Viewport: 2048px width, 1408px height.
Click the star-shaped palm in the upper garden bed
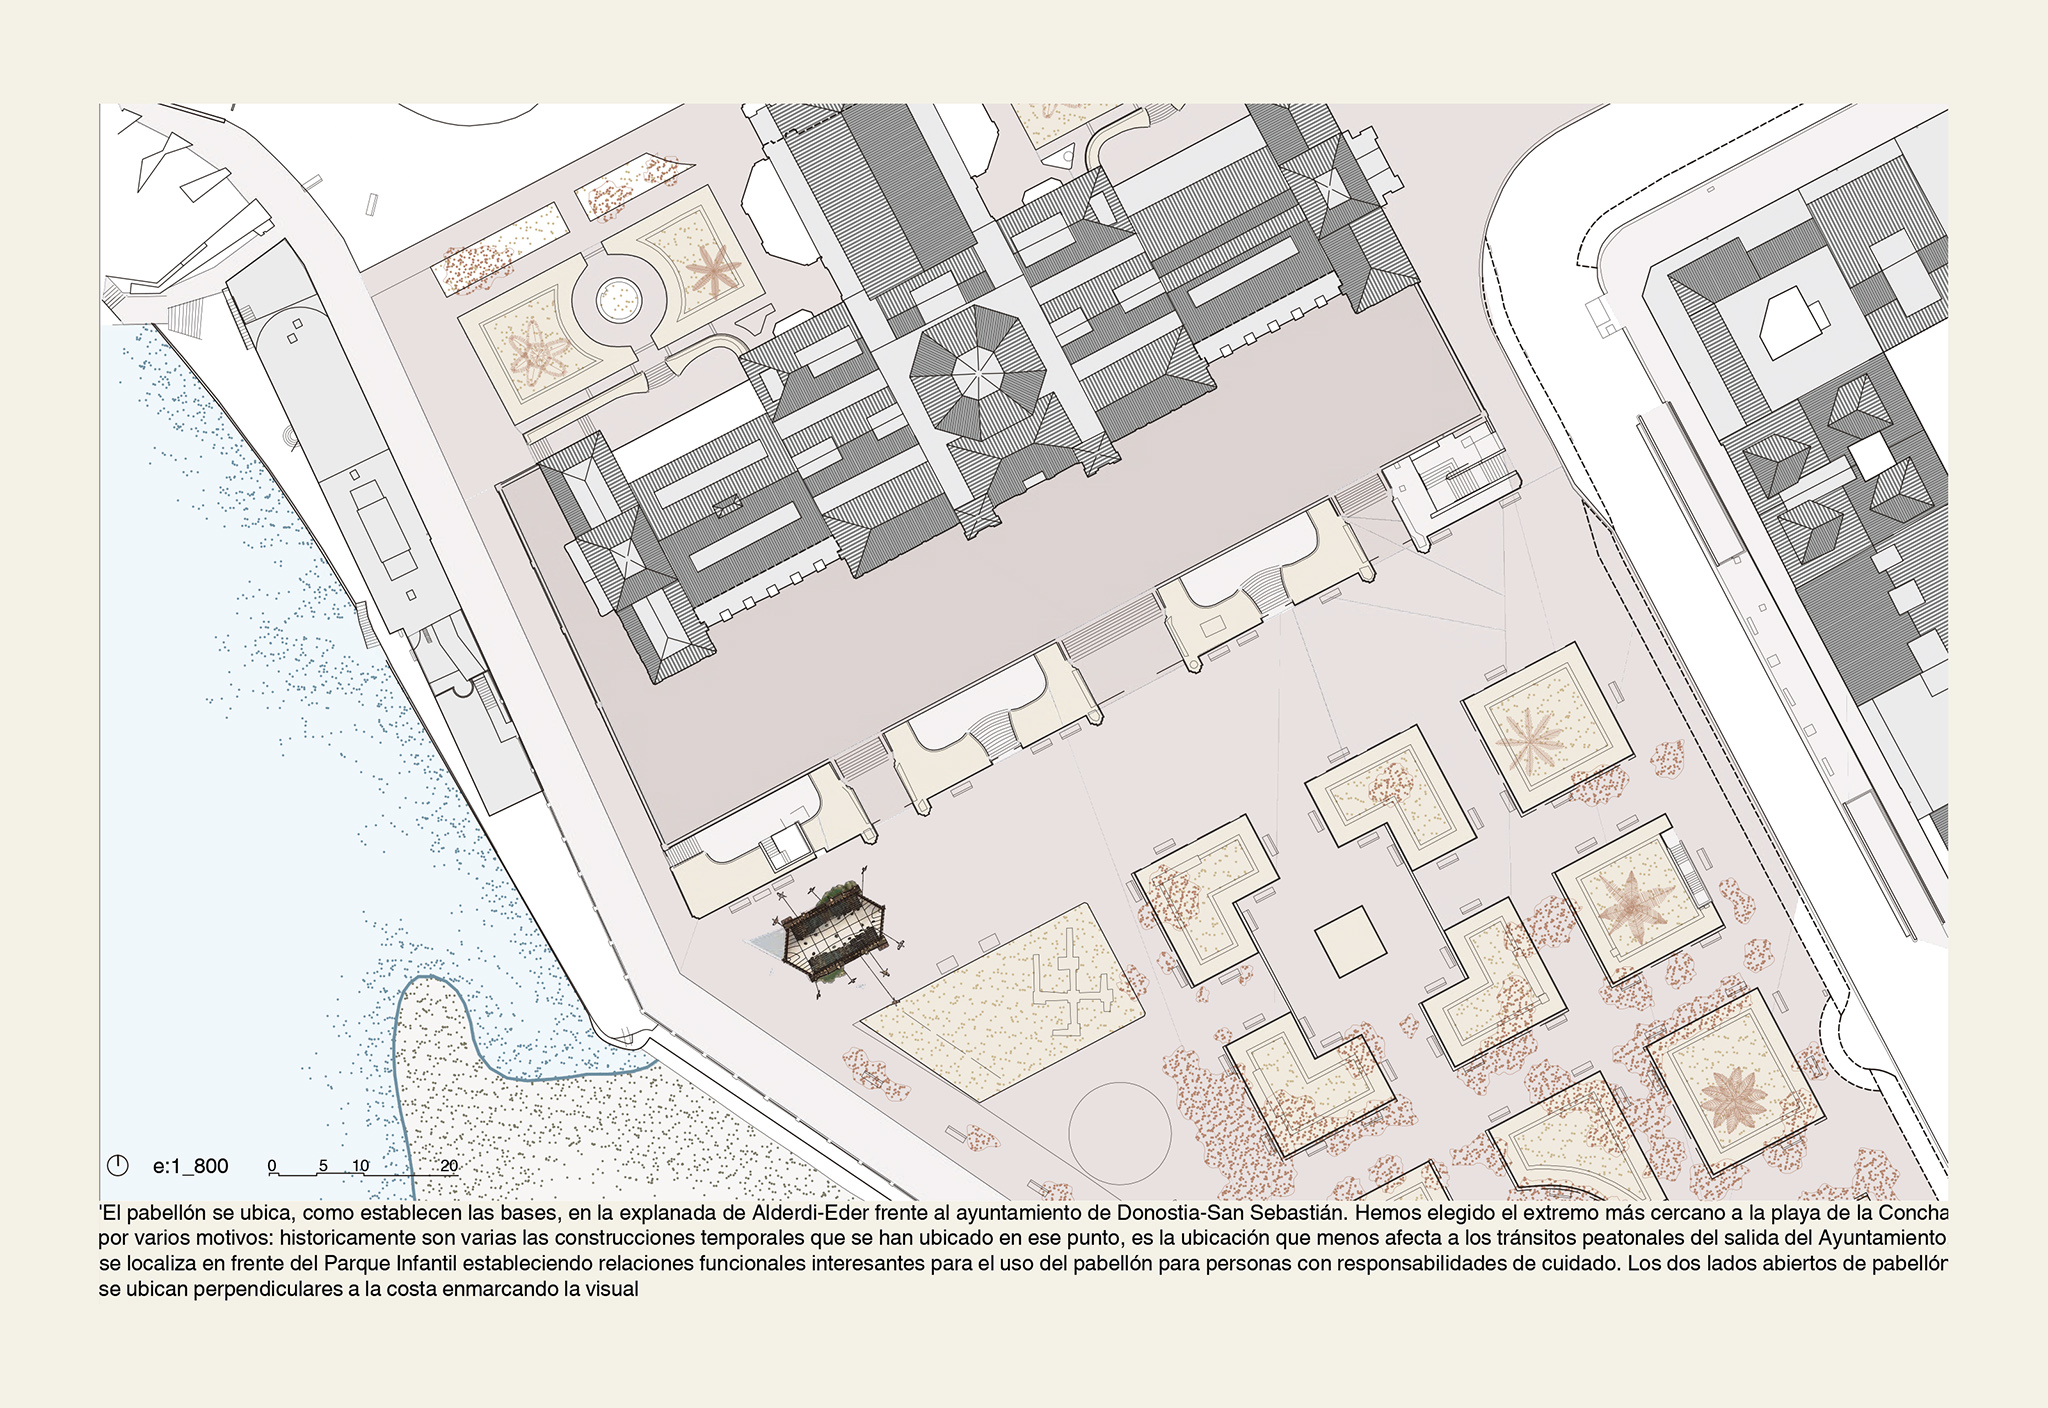[x=712, y=269]
